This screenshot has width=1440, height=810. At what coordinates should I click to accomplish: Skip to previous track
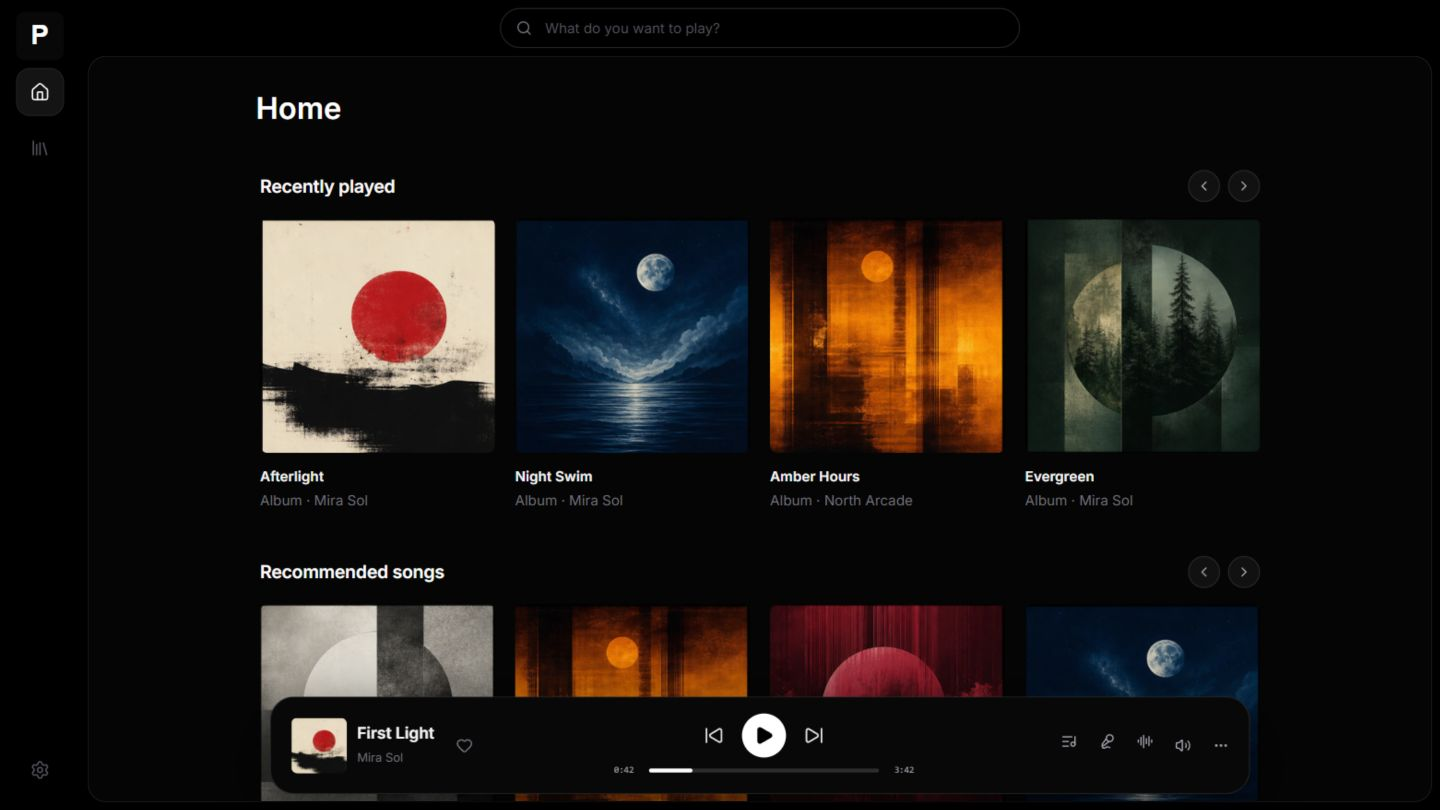click(714, 735)
